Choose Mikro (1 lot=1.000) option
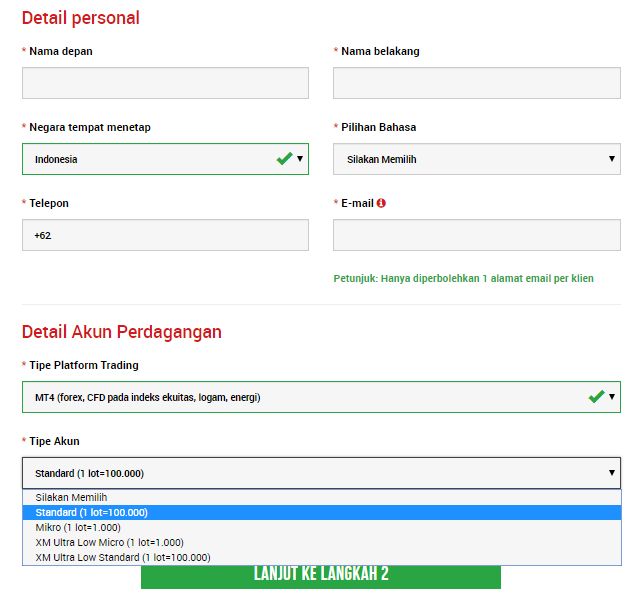The image size is (639, 595). click(322, 527)
